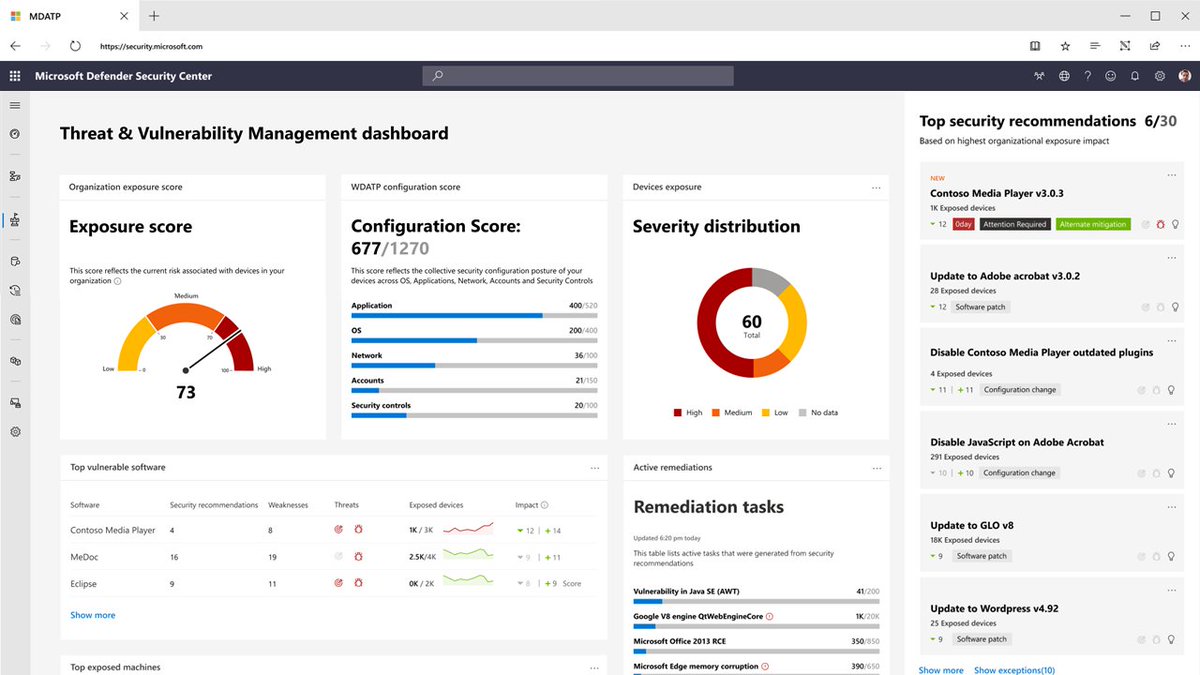Click warning icon next to Google V8 engine task

coord(769,617)
